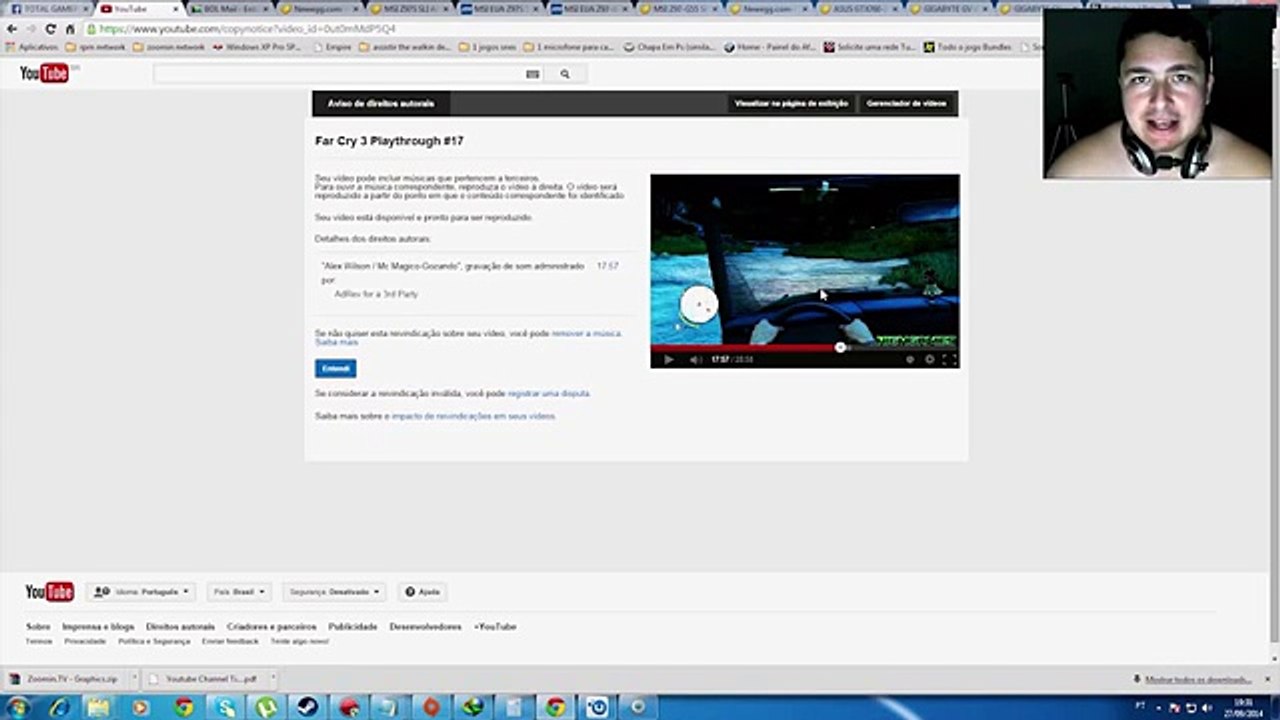Image resolution: width=1280 pixels, height=720 pixels.
Task: Click the 'Sobre' footer link
Action: click(x=38, y=627)
